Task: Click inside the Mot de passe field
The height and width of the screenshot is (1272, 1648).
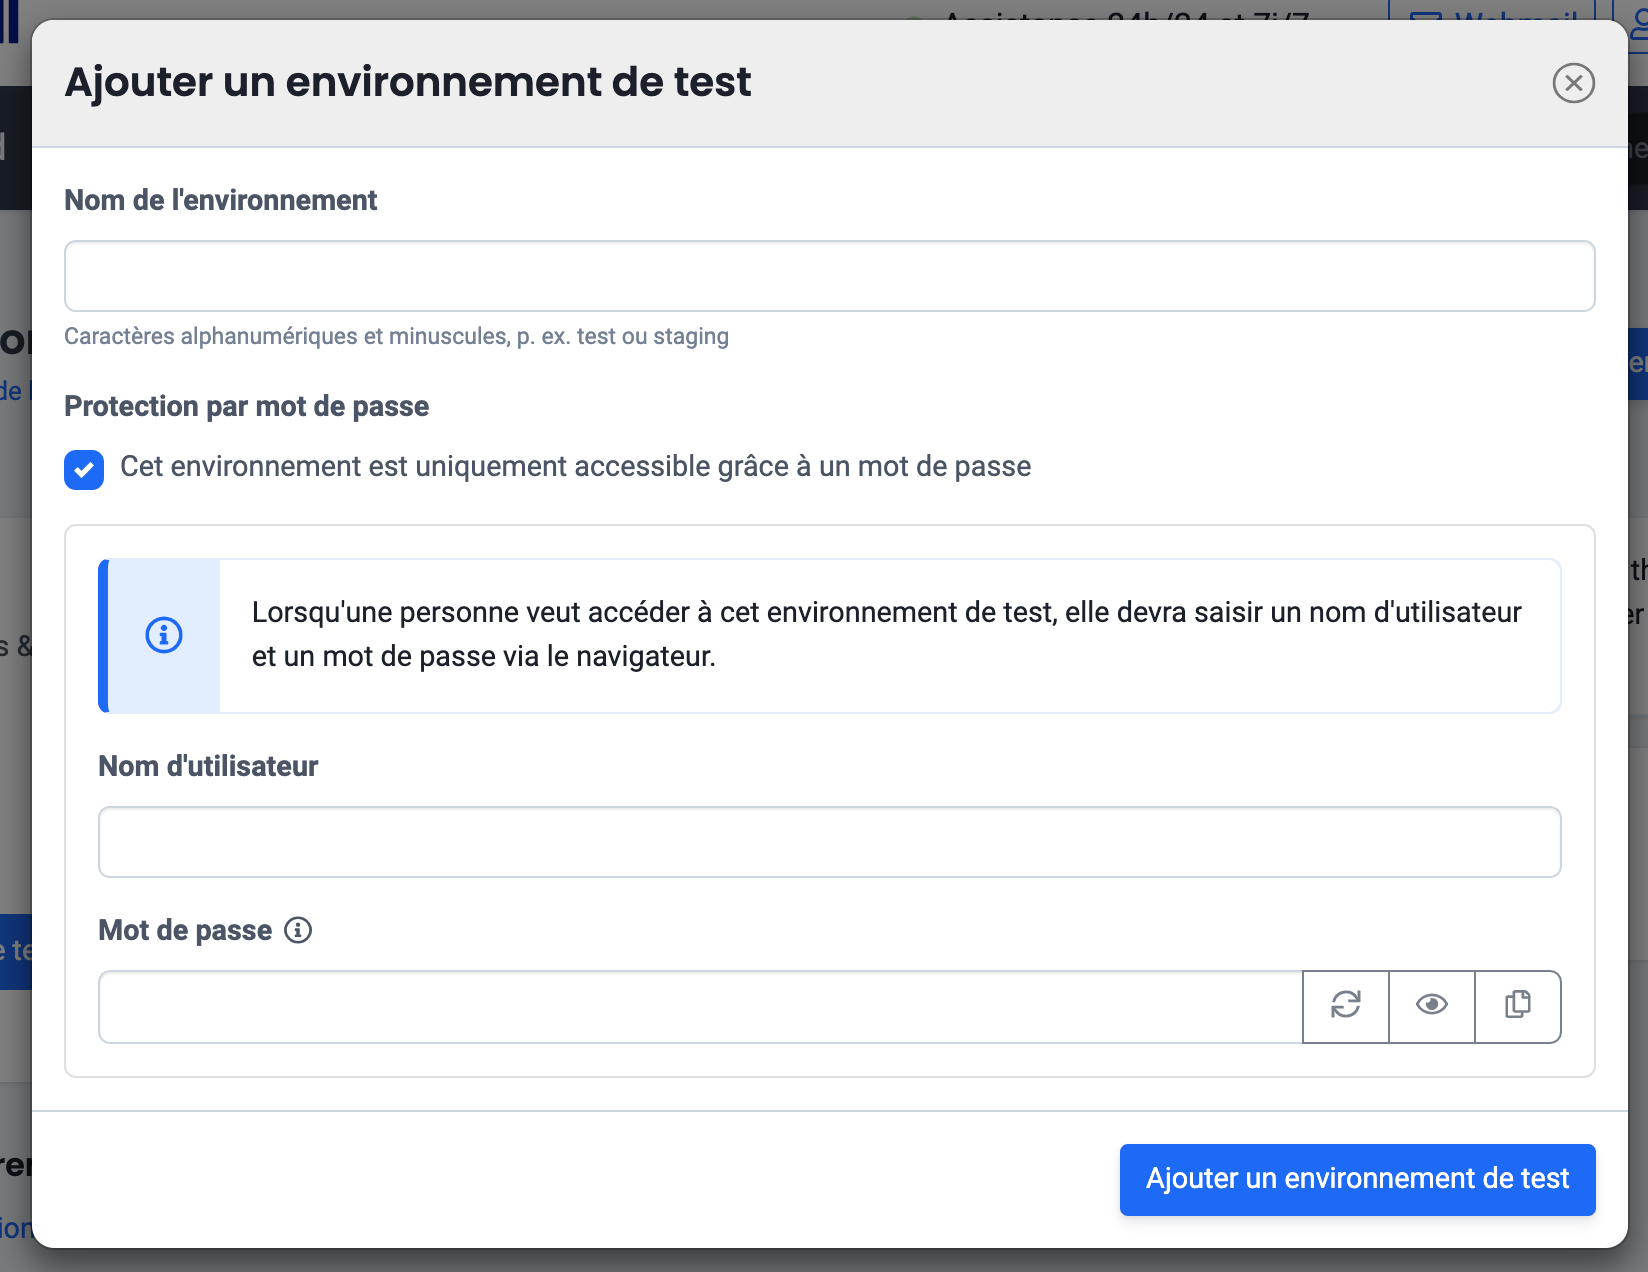Action: coord(700,1007)
